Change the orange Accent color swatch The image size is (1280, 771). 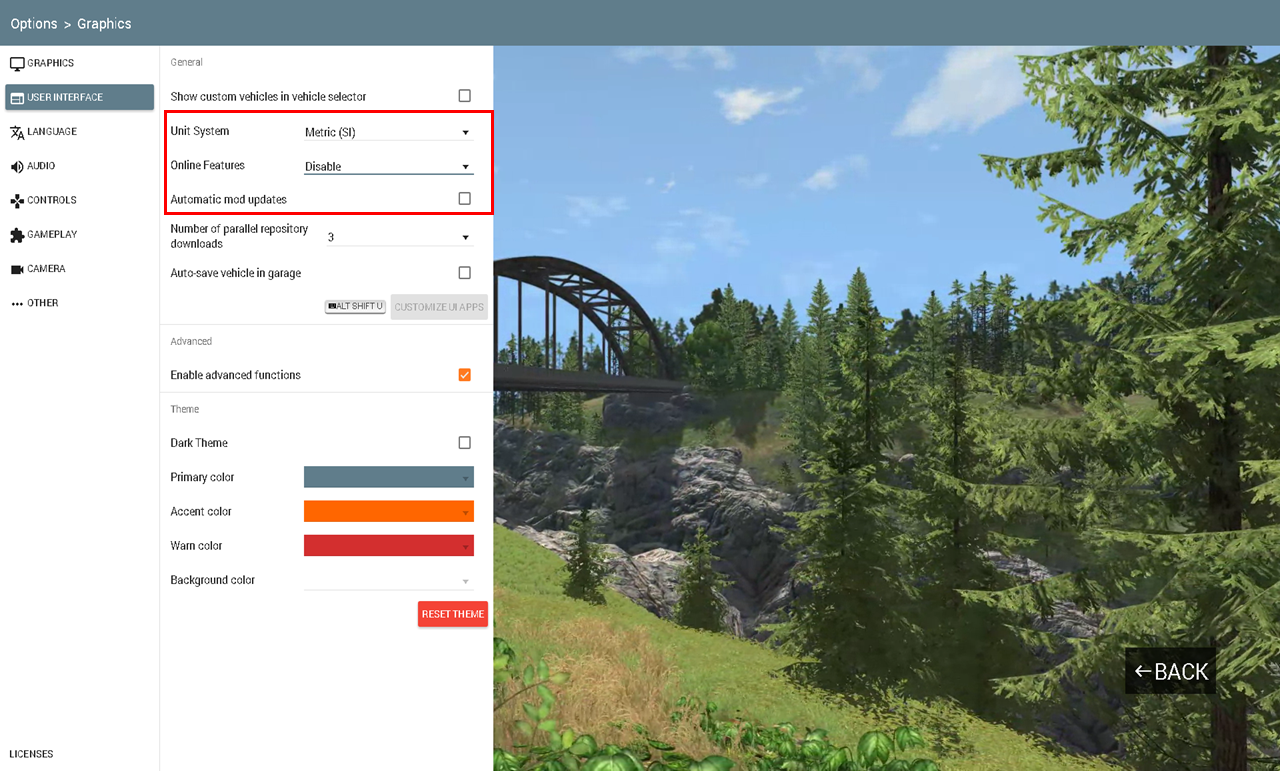388,511
